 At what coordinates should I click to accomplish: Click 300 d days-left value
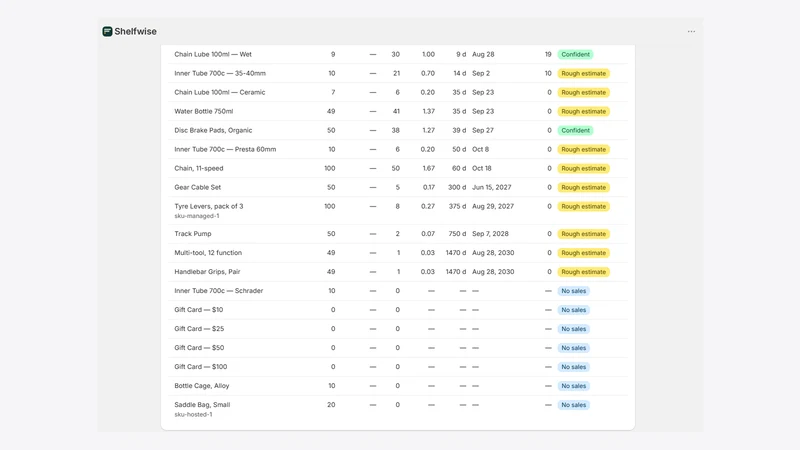[x=457, y=187]
